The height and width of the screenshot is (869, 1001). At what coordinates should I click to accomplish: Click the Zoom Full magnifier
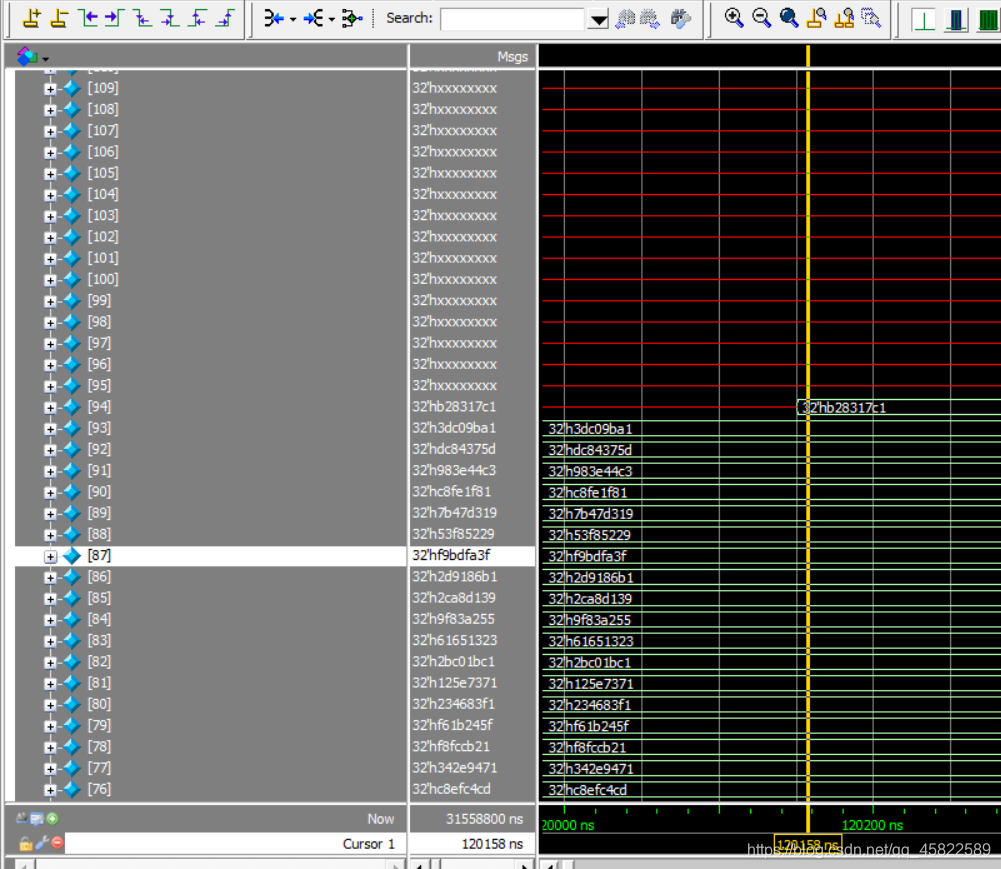pyautogui.click(x=789, y=18)
